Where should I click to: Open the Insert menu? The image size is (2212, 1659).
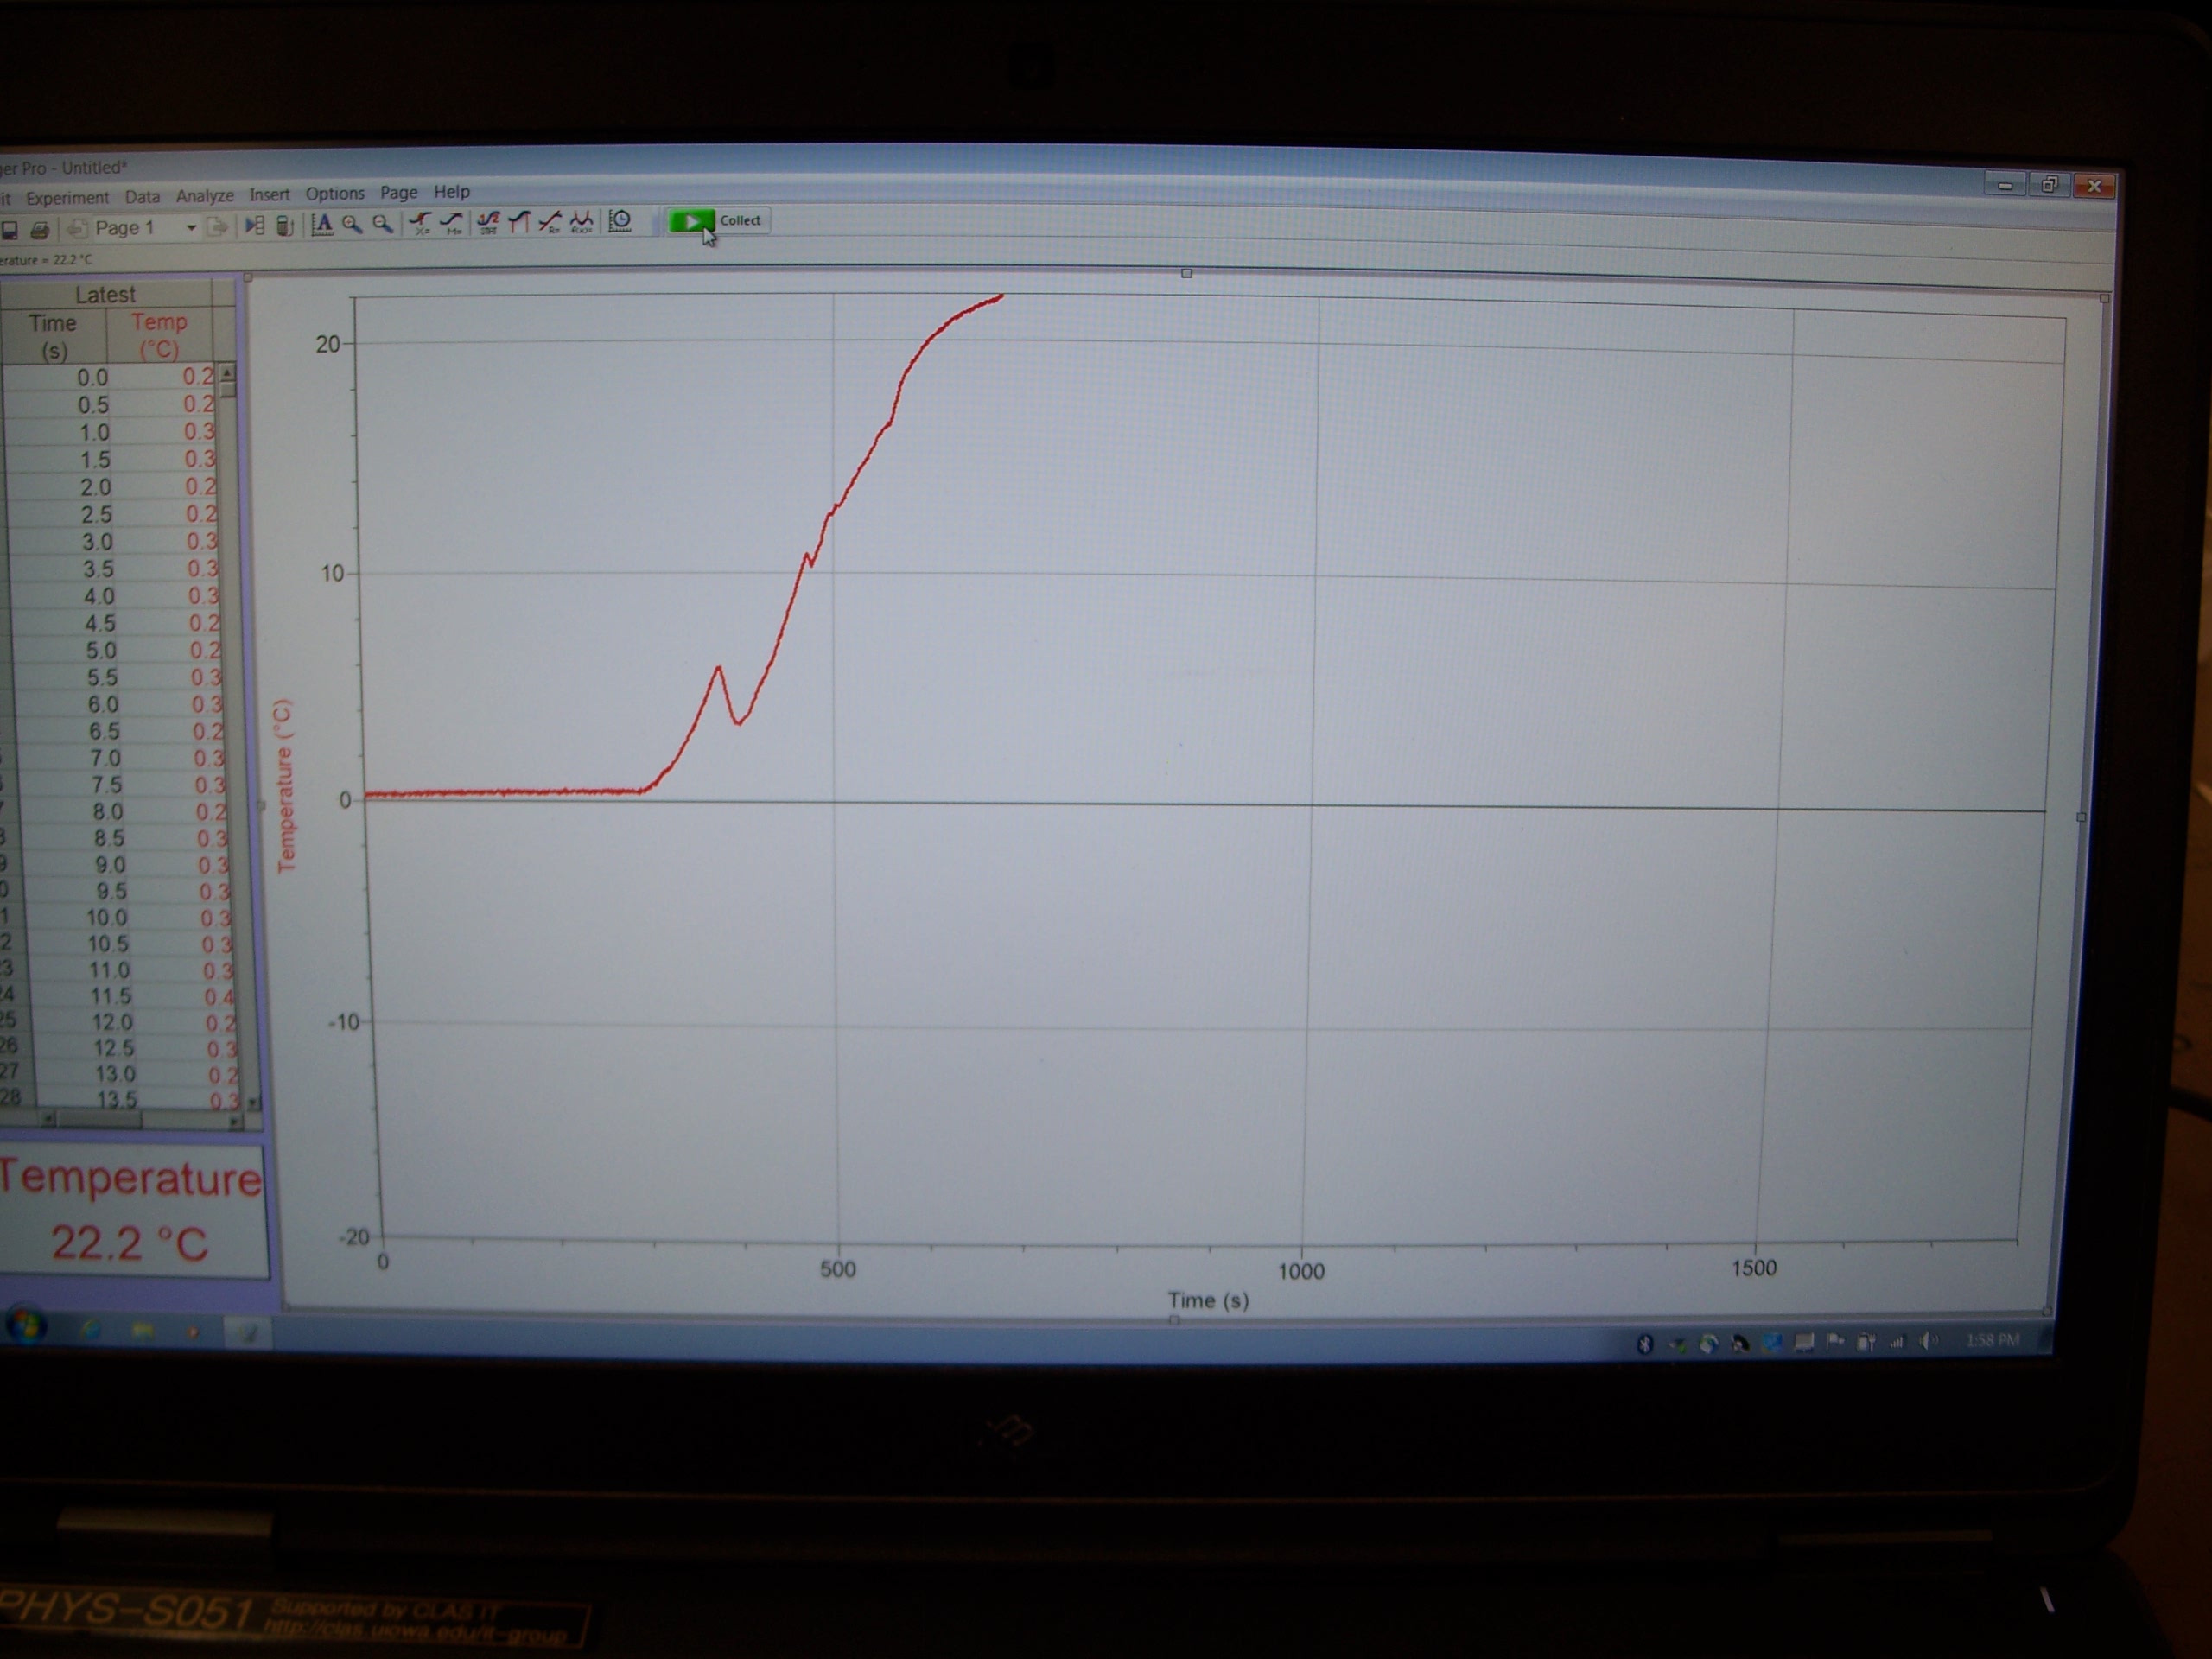(x=269, y=194)
